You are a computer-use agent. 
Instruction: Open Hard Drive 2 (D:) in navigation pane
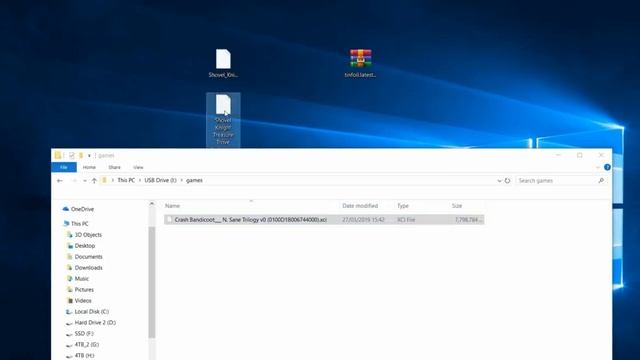point(95,323)
